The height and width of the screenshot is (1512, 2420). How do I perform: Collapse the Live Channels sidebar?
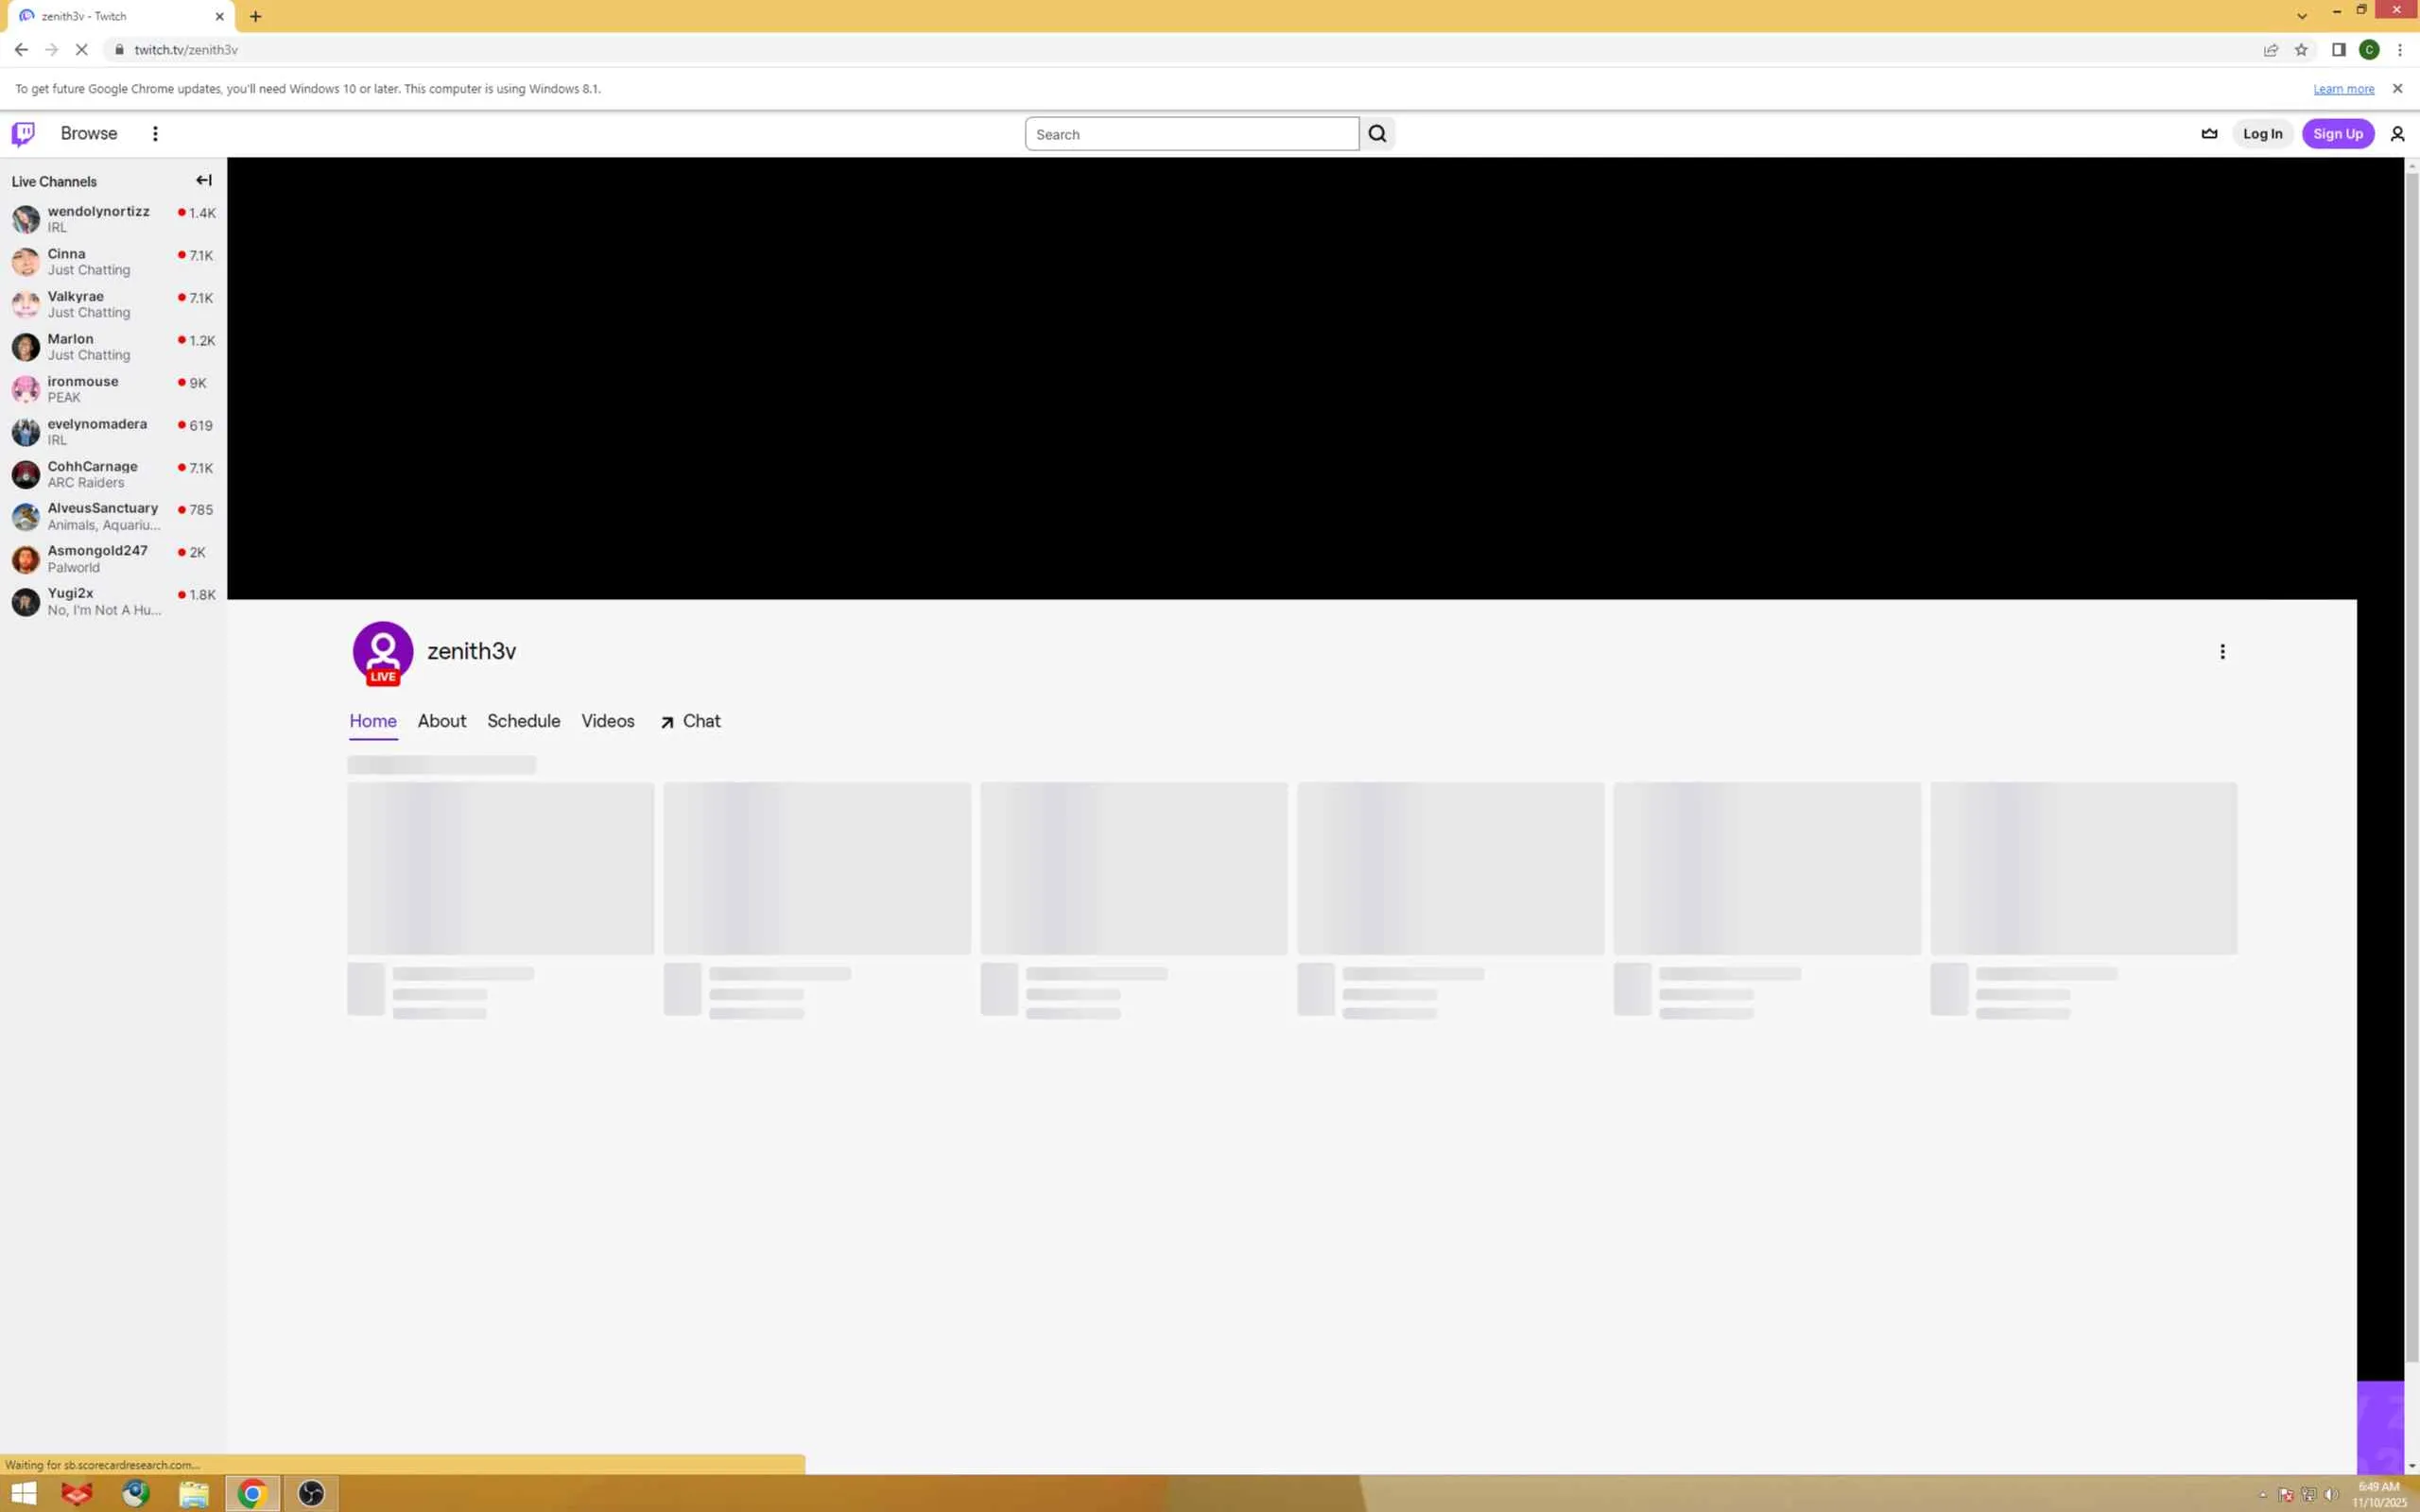click(203, 181)
